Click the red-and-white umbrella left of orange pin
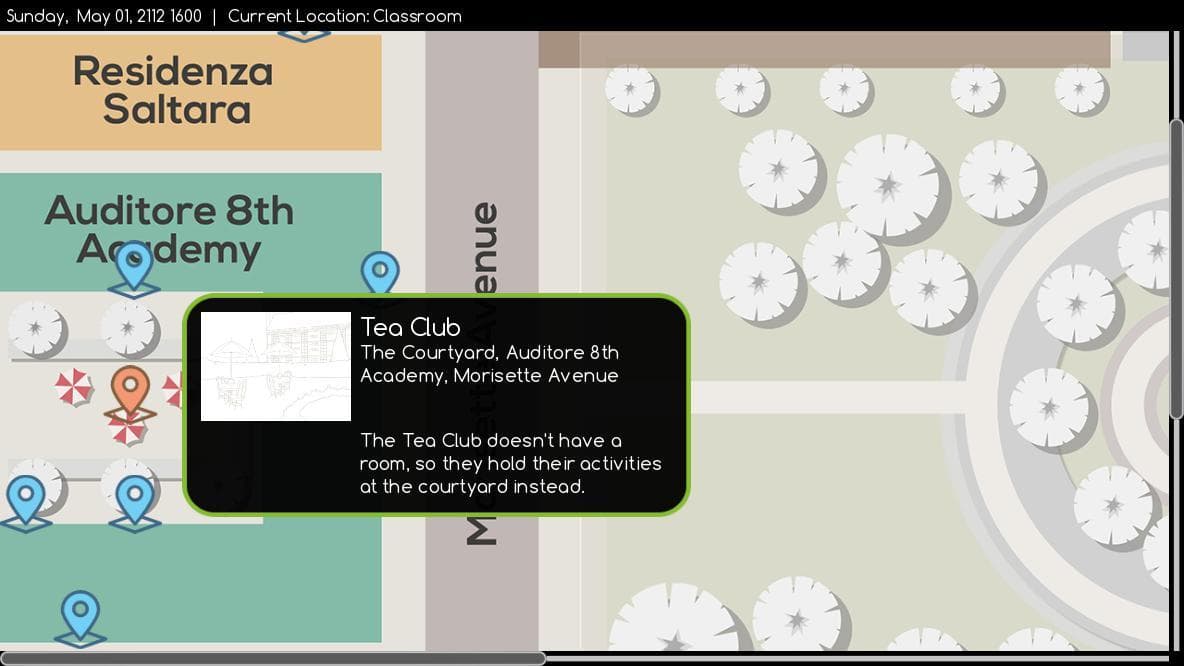The width and height of the screenshot is (1184, 666). click(73, 387)
